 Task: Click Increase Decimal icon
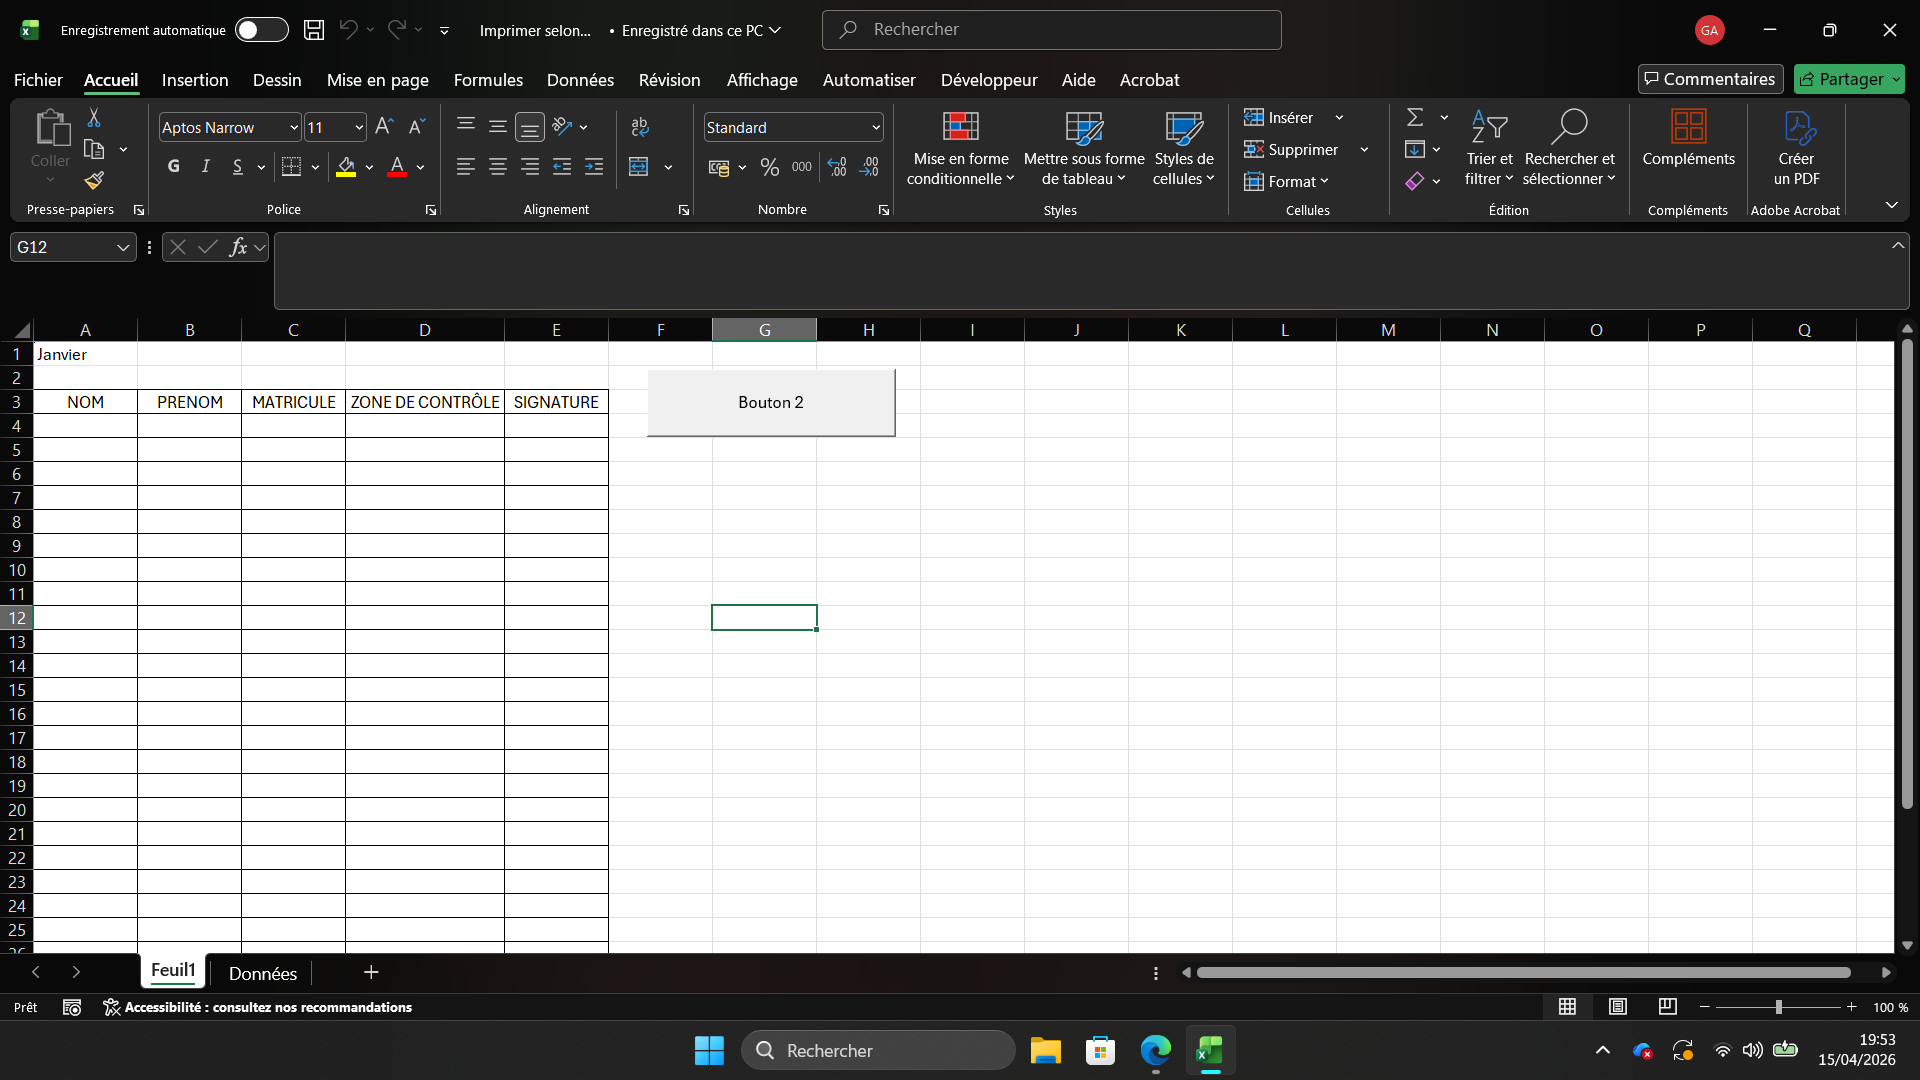[x=837, y=167]
